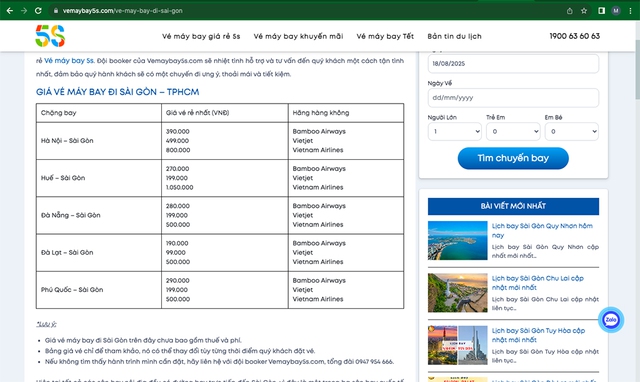Click the browser back arrow
This screenshot has width=640, height=382.
click(10, 11)
